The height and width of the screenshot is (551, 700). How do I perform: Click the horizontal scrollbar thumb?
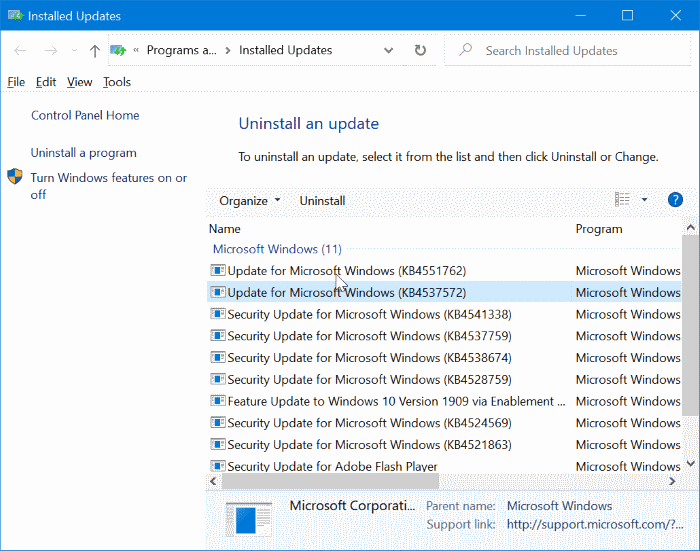point(330,481)
